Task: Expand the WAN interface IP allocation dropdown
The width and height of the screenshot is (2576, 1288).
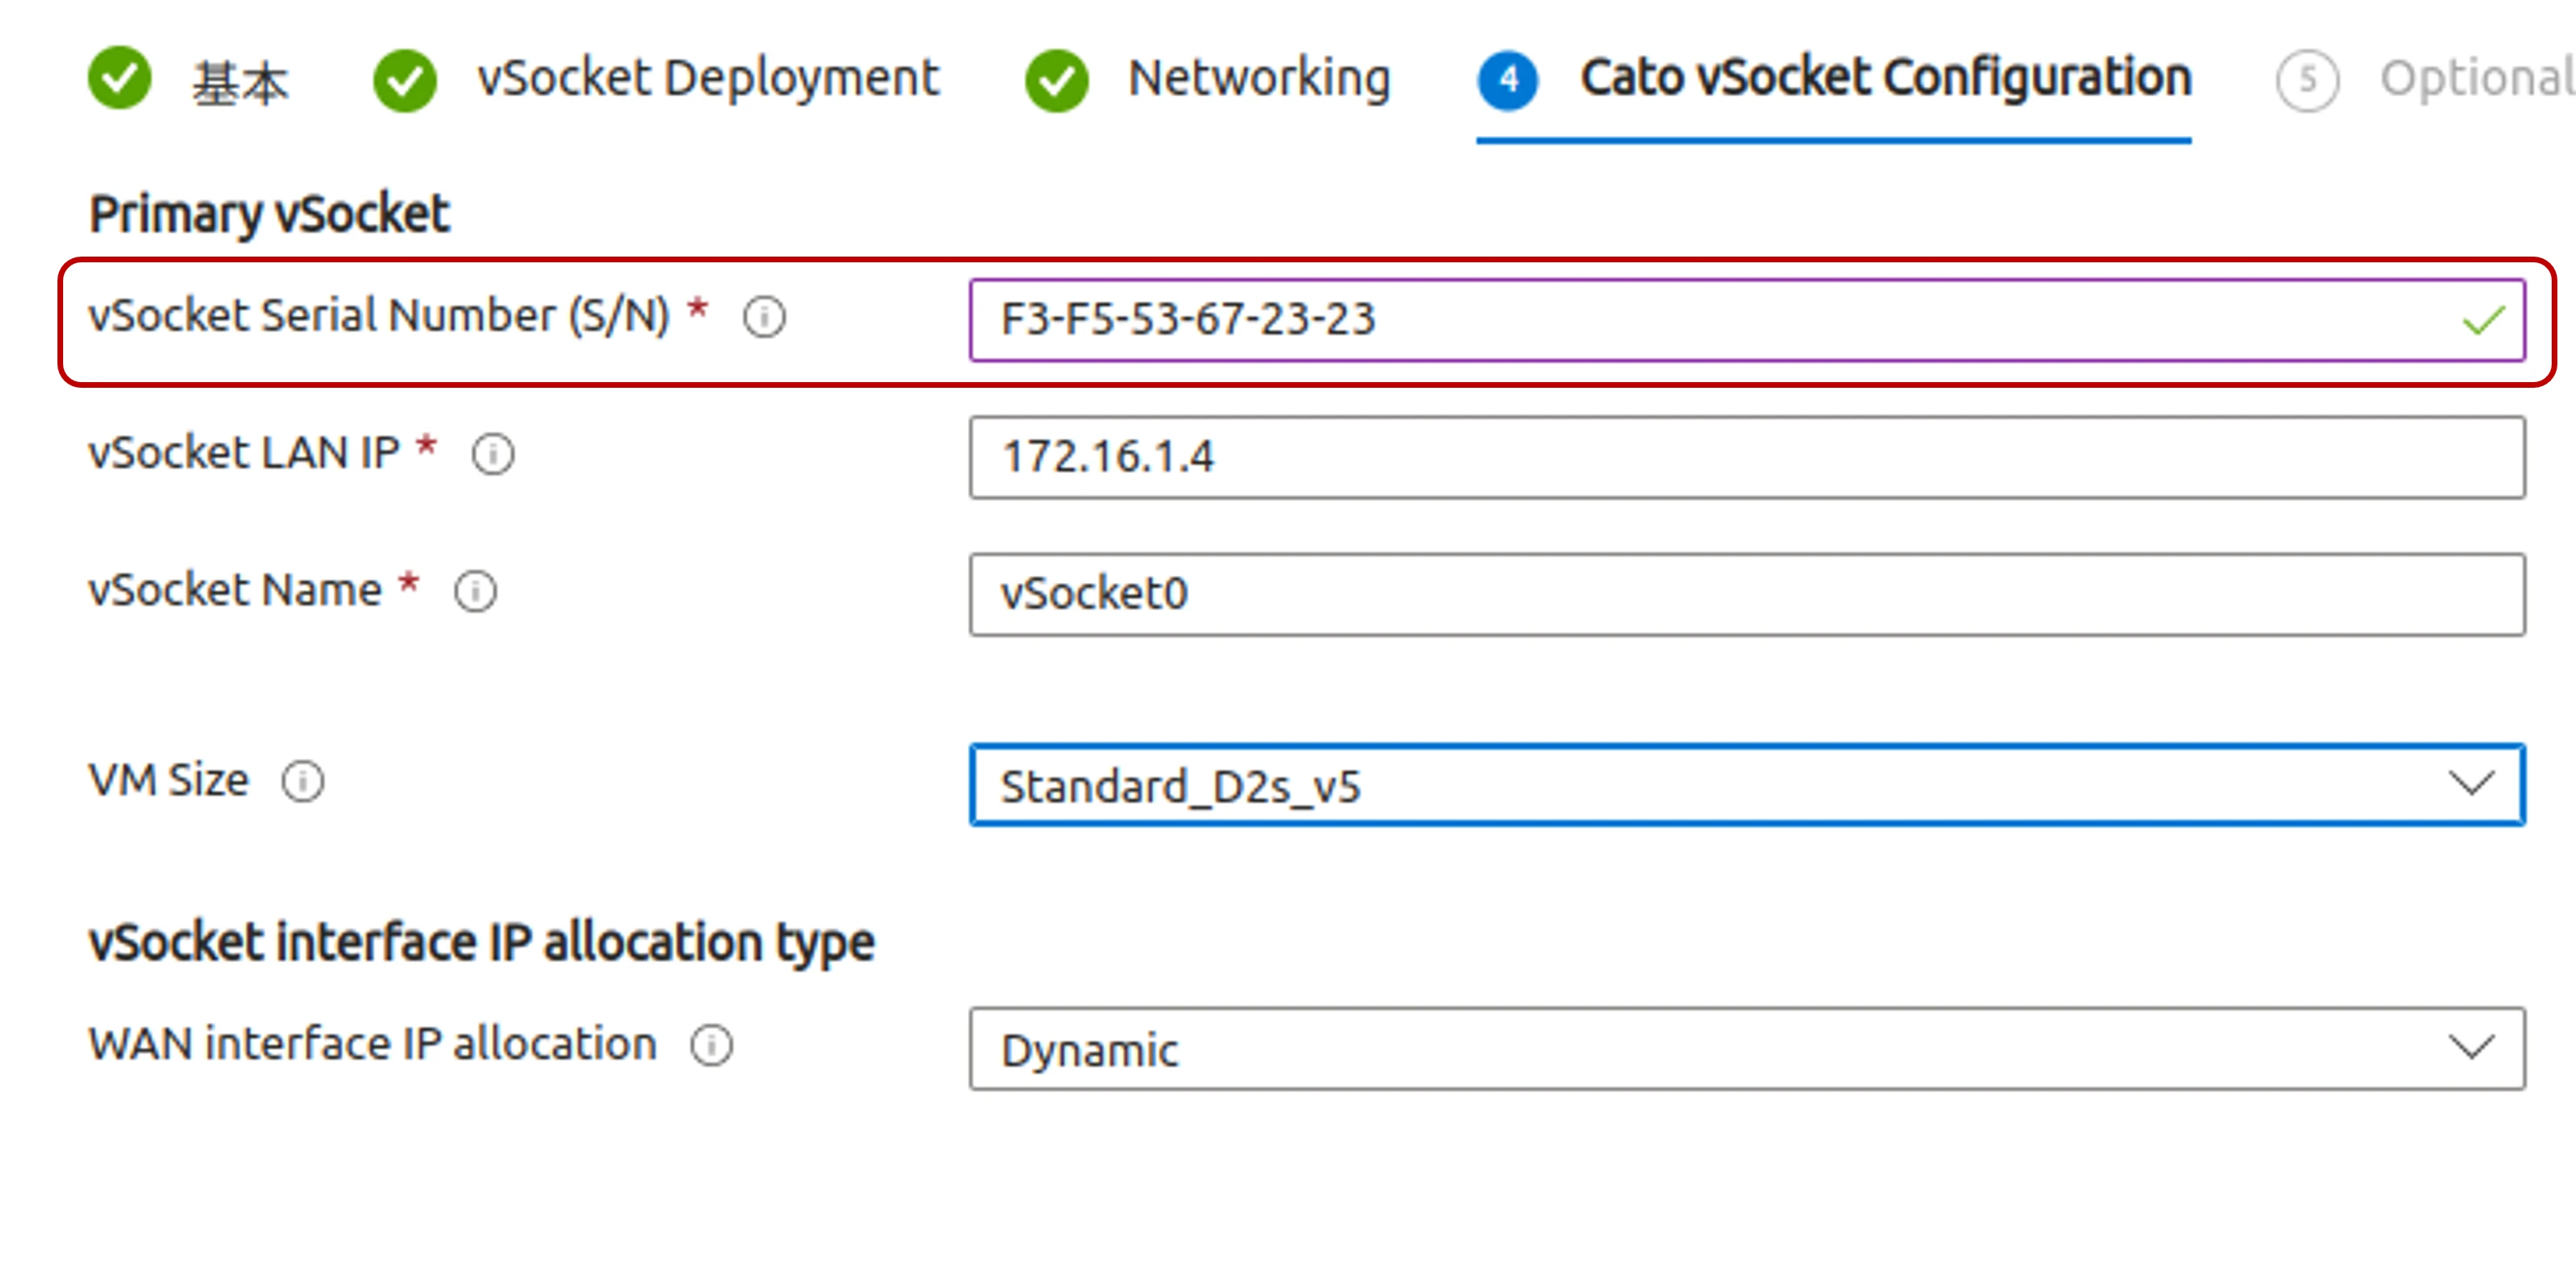Action: (x=1747, y=1049)
